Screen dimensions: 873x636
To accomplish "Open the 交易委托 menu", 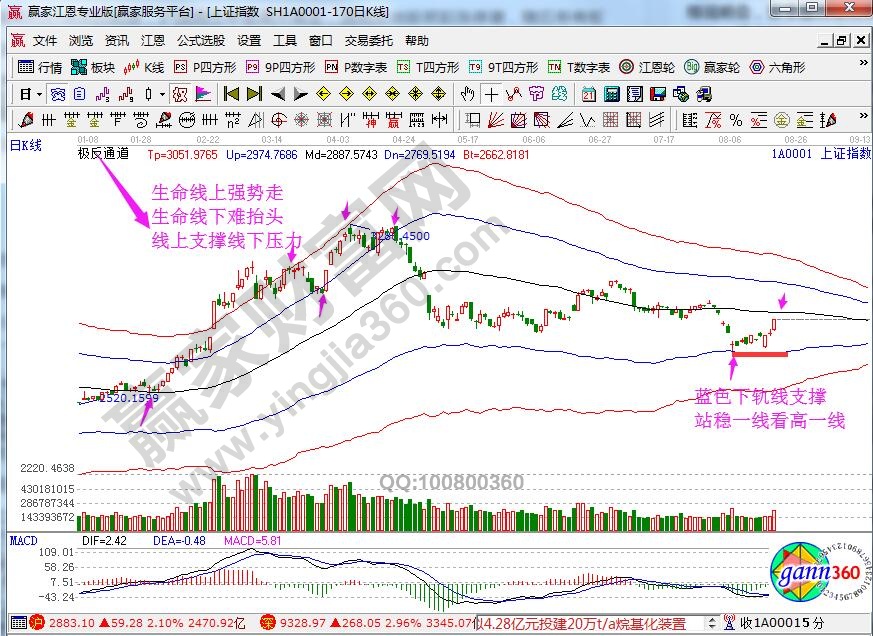I will tap(369, 41).
